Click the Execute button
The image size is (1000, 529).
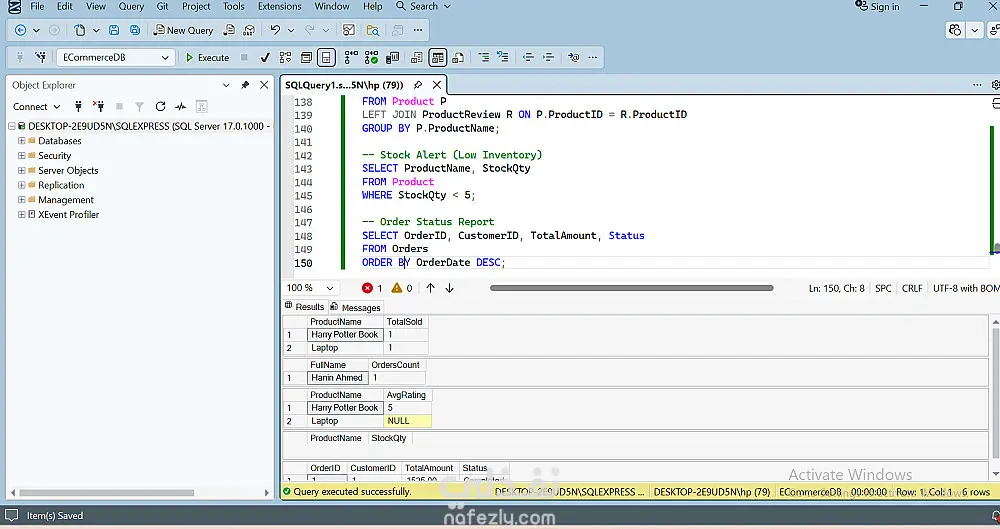click(207, 57)
